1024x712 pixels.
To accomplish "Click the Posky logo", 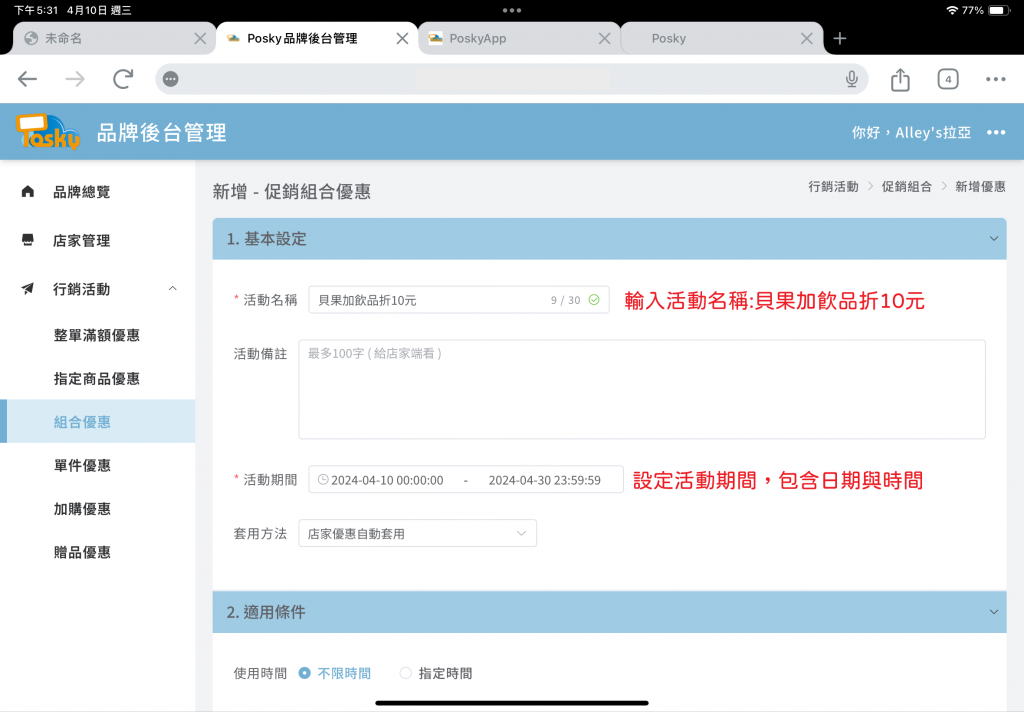I will (48, 132).
